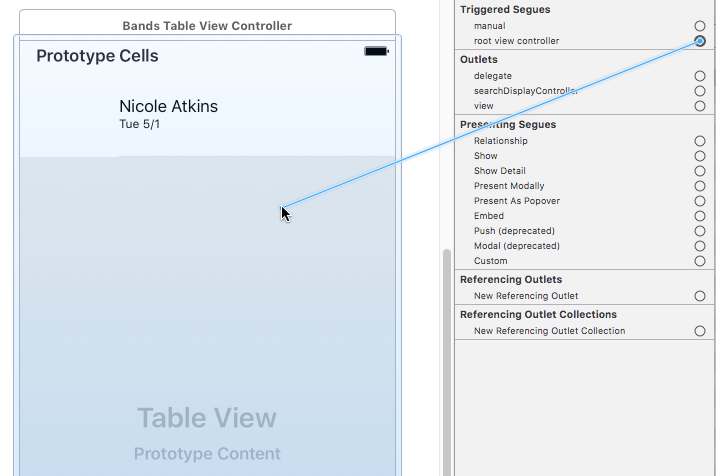Screen dimensions: 716x476
Task: Click the searchDisplayController outlet circle
Action: pos(700,91)
